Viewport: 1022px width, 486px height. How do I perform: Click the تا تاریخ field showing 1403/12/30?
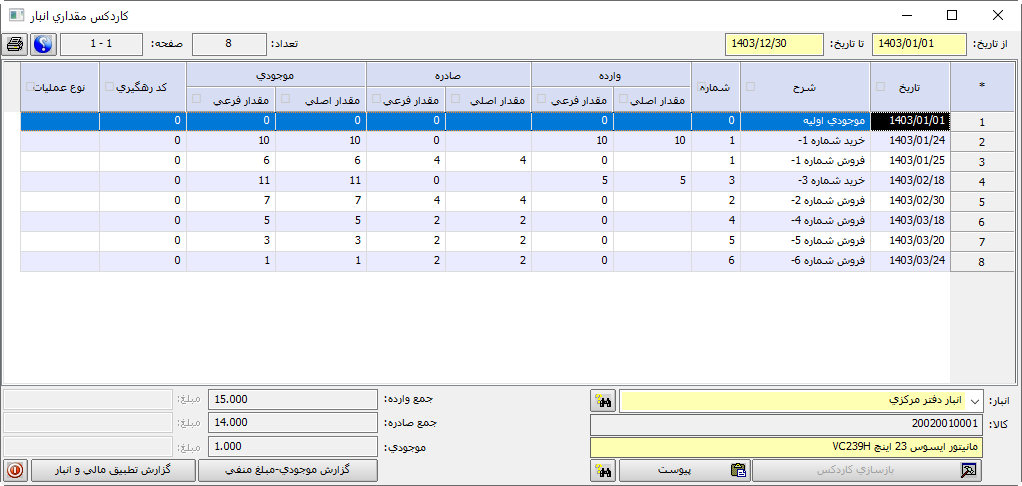click(x=775, y=44)
